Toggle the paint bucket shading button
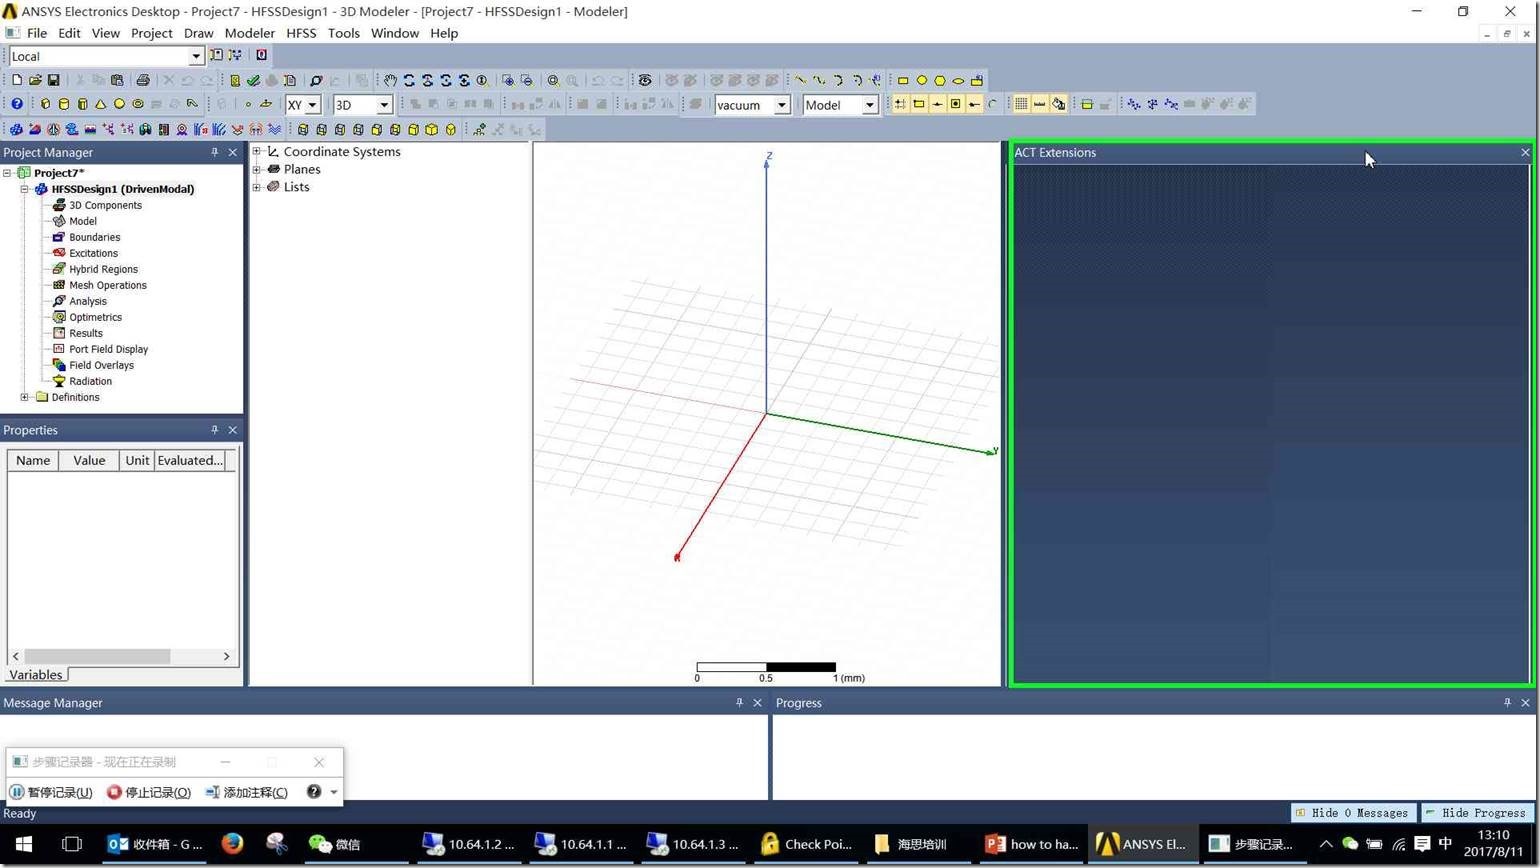 pos(1058,104)
